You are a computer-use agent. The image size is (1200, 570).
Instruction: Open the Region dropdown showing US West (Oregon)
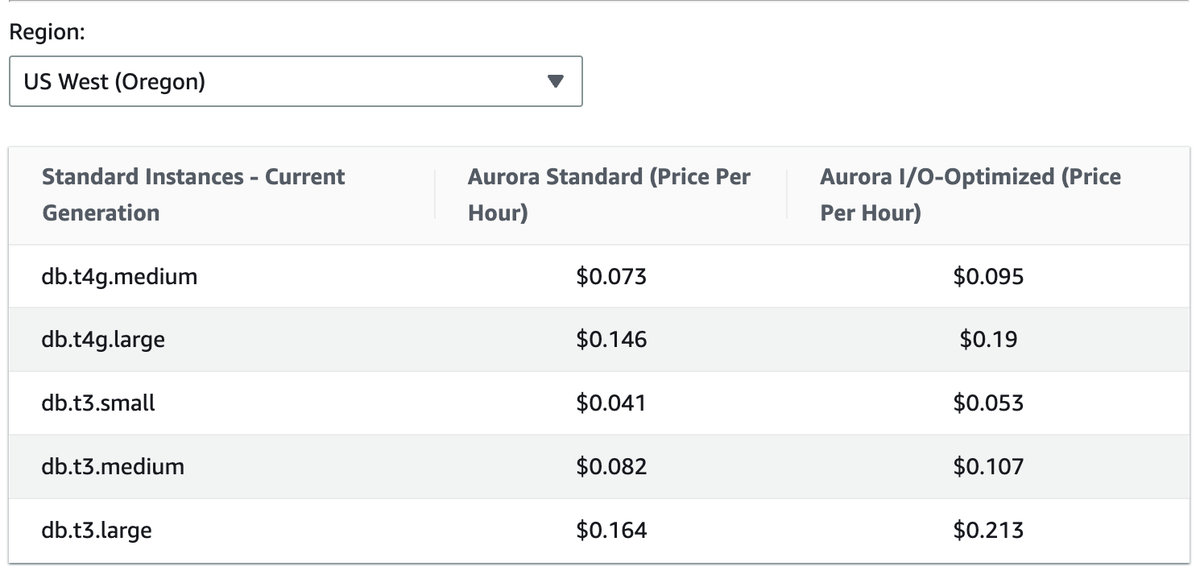click(x=296, y=81)
